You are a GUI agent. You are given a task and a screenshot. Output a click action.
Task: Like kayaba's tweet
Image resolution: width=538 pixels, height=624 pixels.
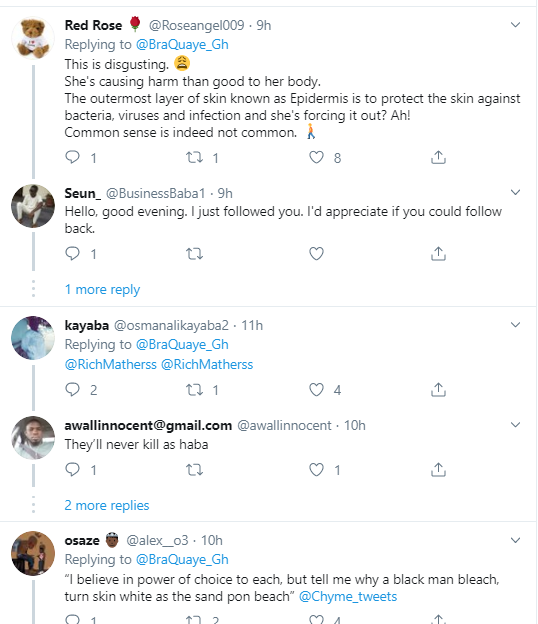click(x=316, y=390)
